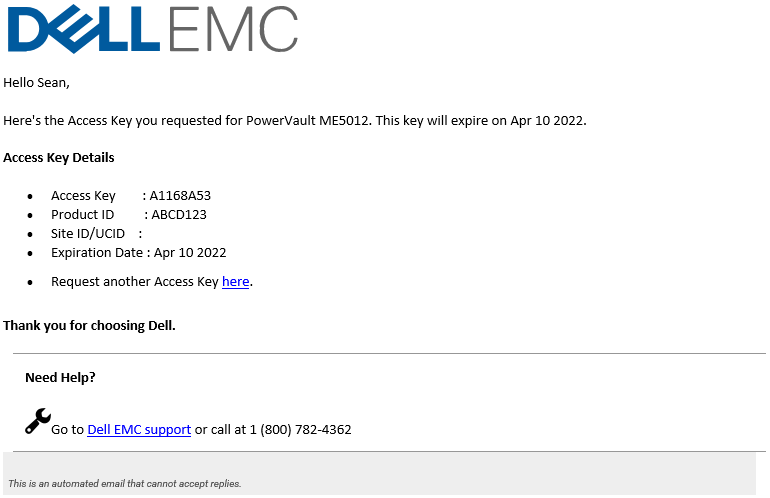
Task: Click the 'Product ID' label
Action: pyautogui.click(x=82, y=215)
